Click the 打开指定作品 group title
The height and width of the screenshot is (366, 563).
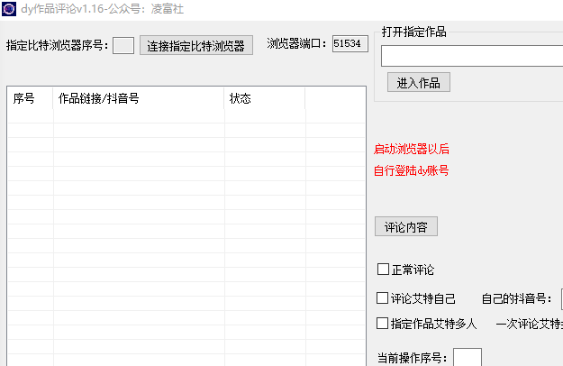[414, 32]
